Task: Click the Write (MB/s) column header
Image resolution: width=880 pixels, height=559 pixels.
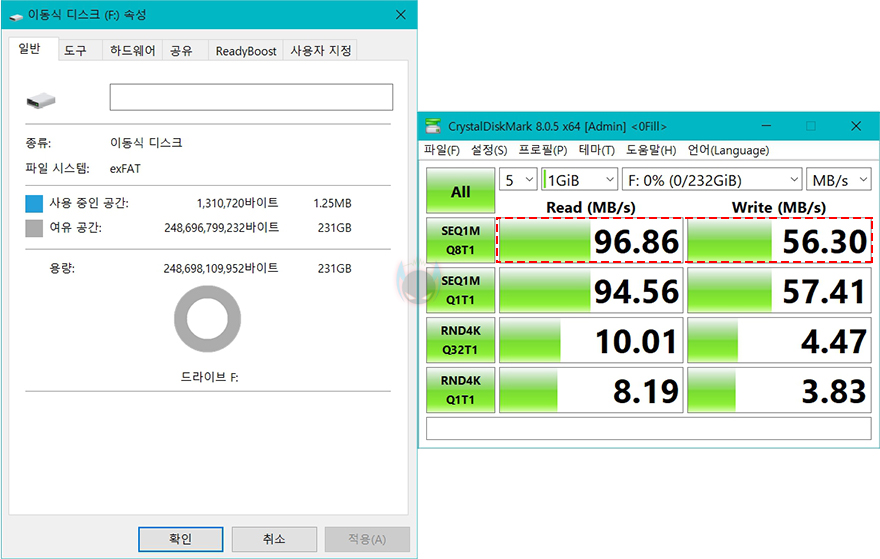Action: click(779, 207)
